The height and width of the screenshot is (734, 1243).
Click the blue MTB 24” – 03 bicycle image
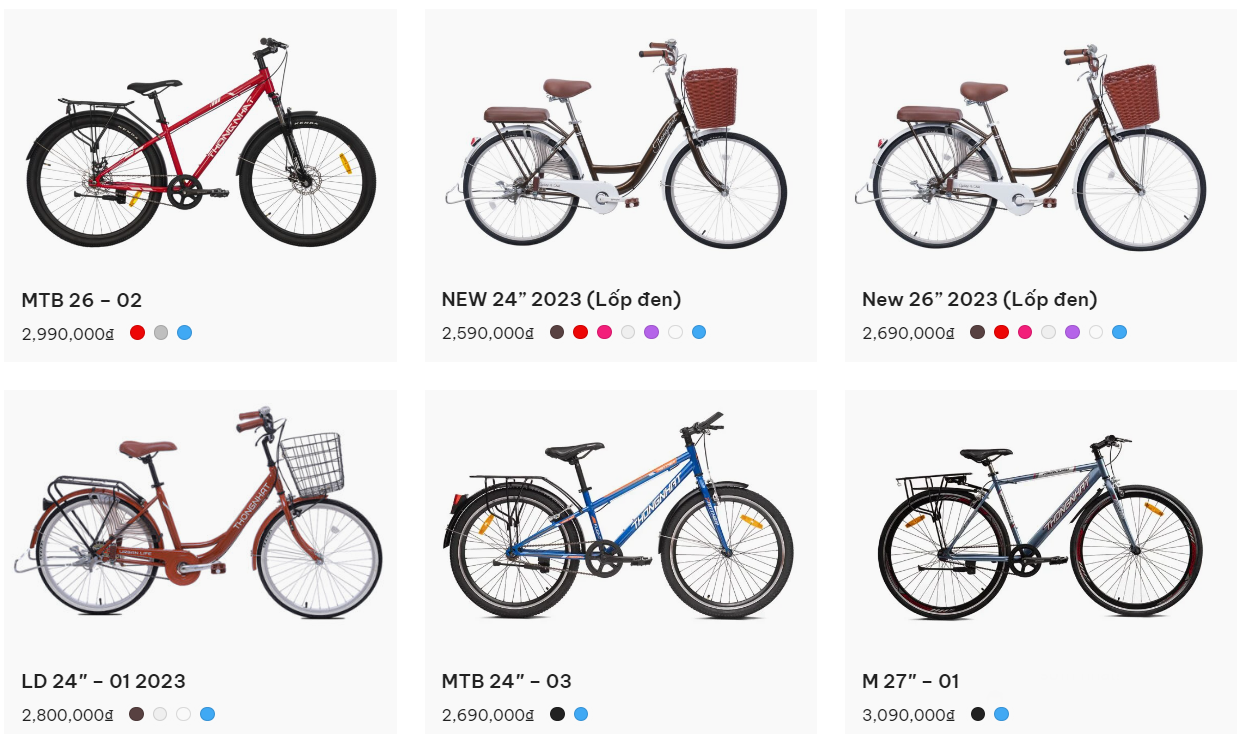tap(620, 520)
